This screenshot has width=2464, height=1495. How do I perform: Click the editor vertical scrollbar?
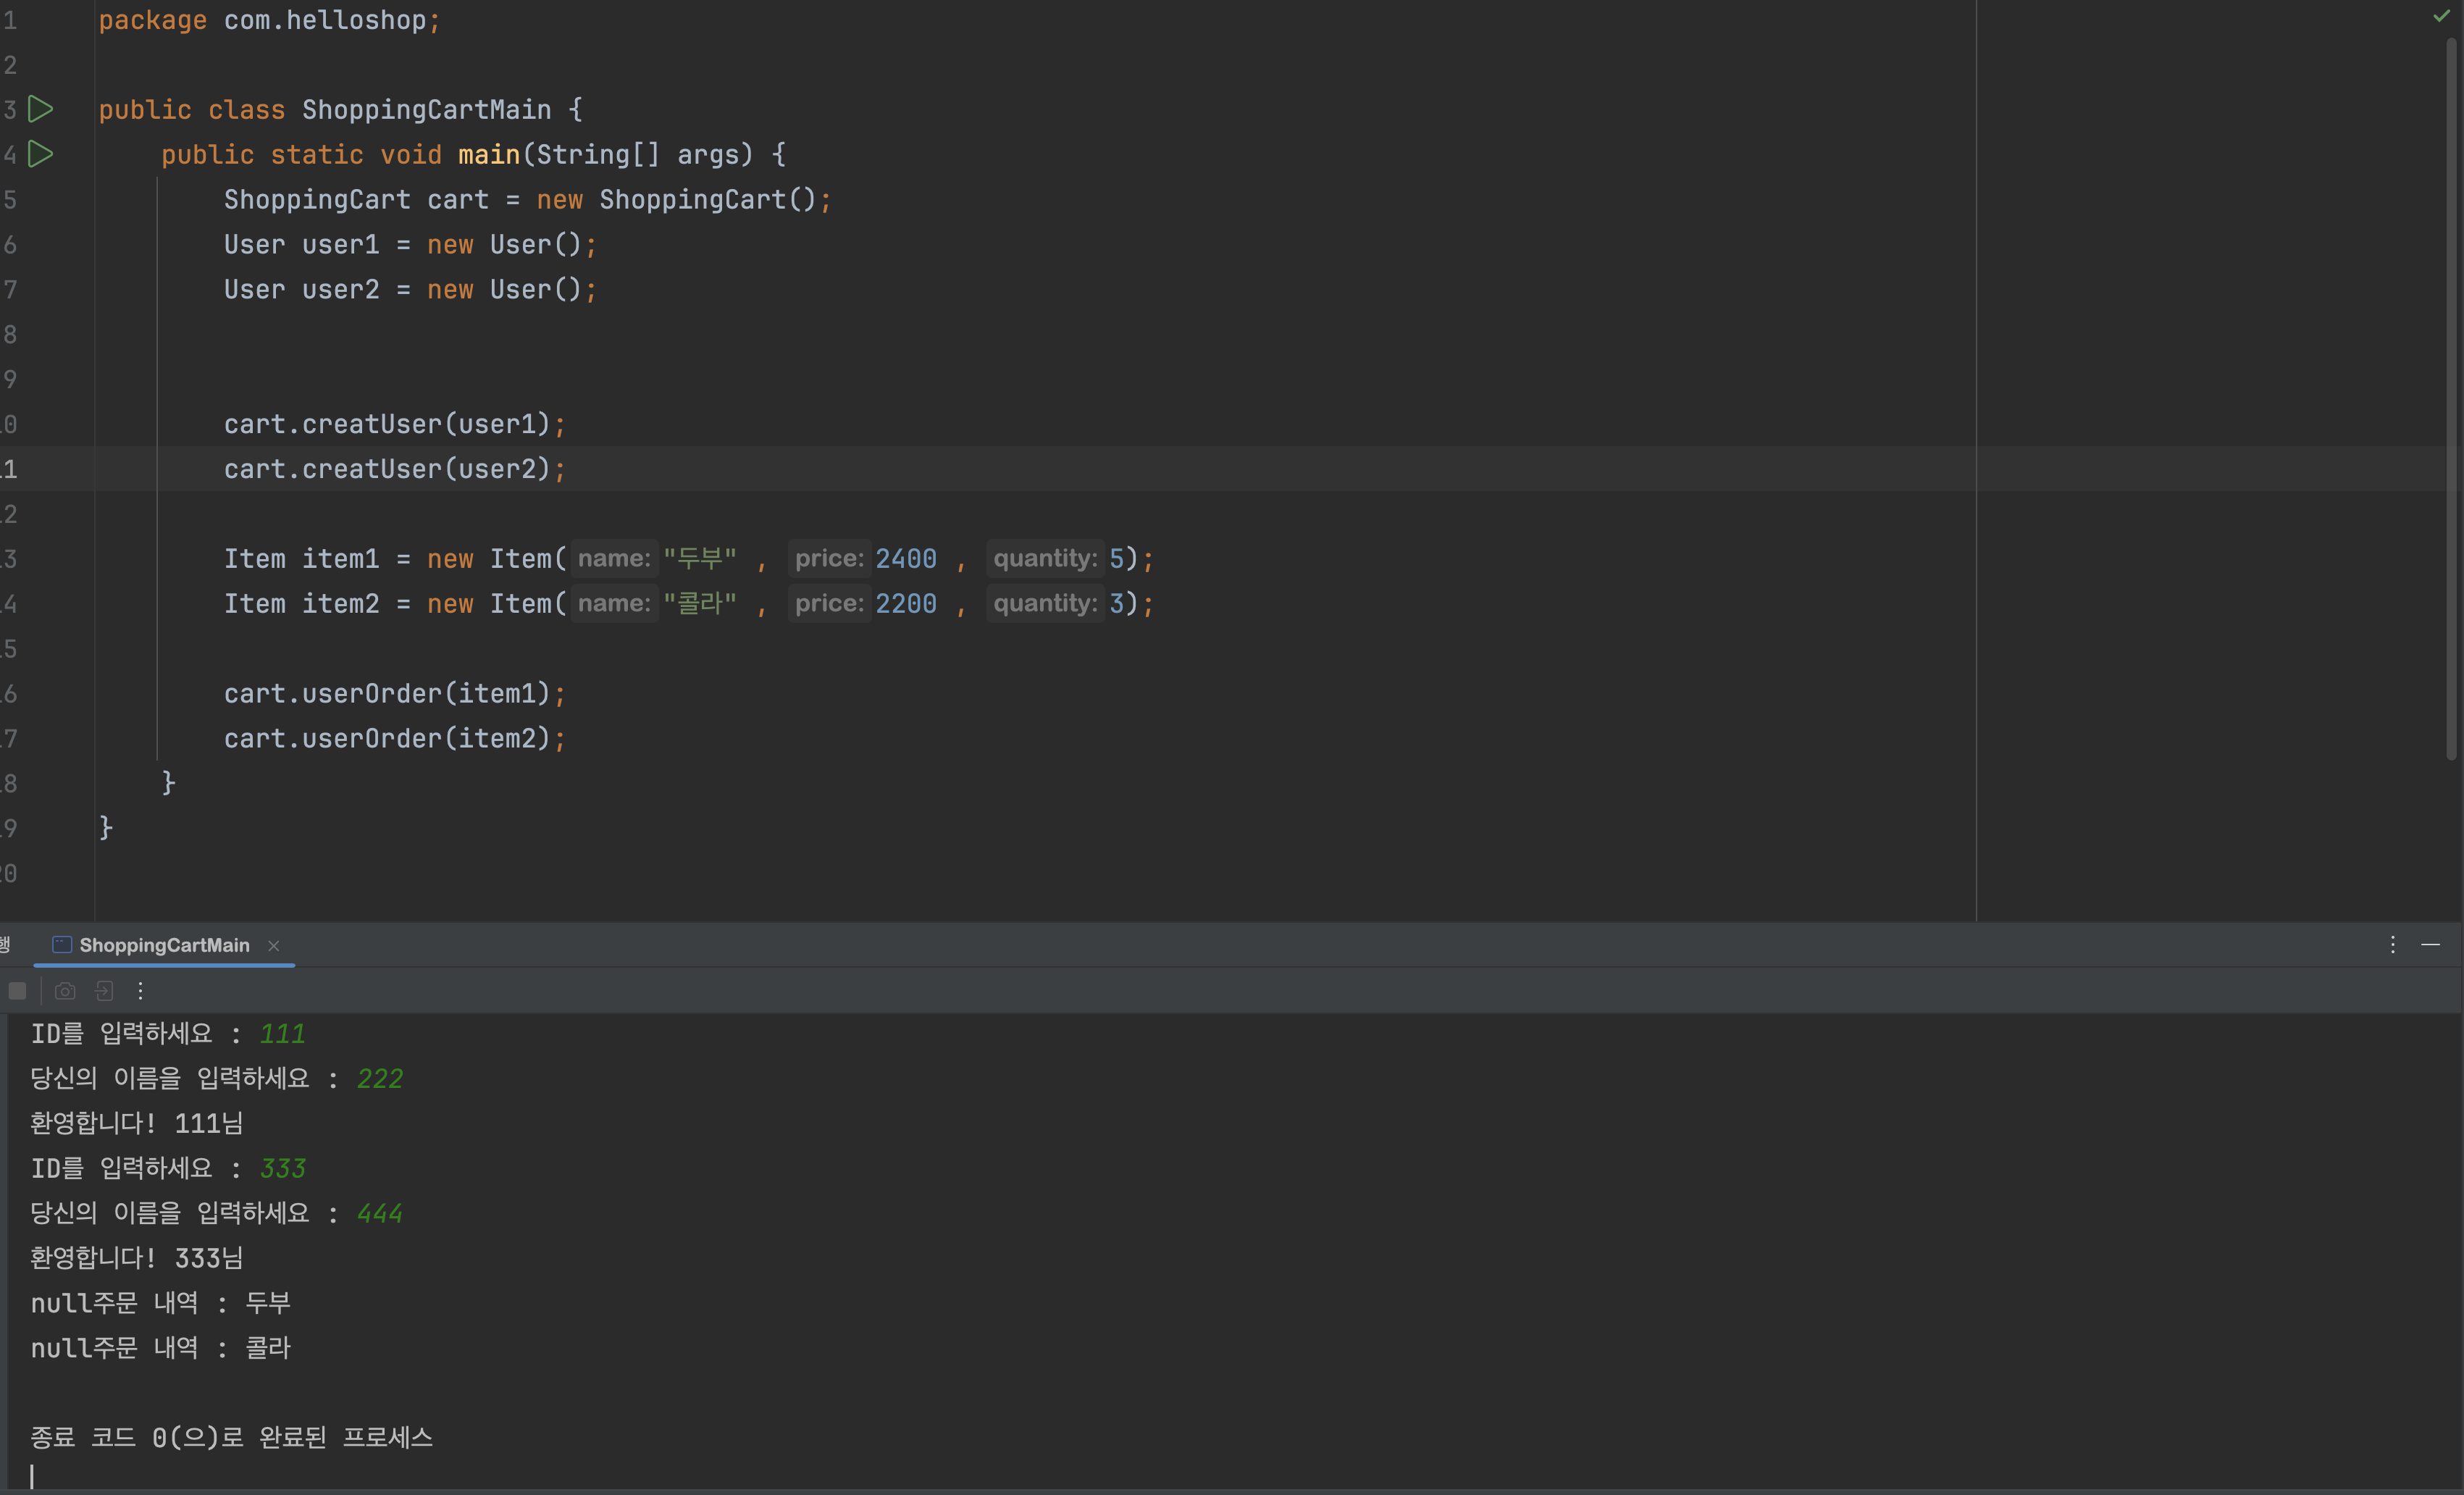2451,400
